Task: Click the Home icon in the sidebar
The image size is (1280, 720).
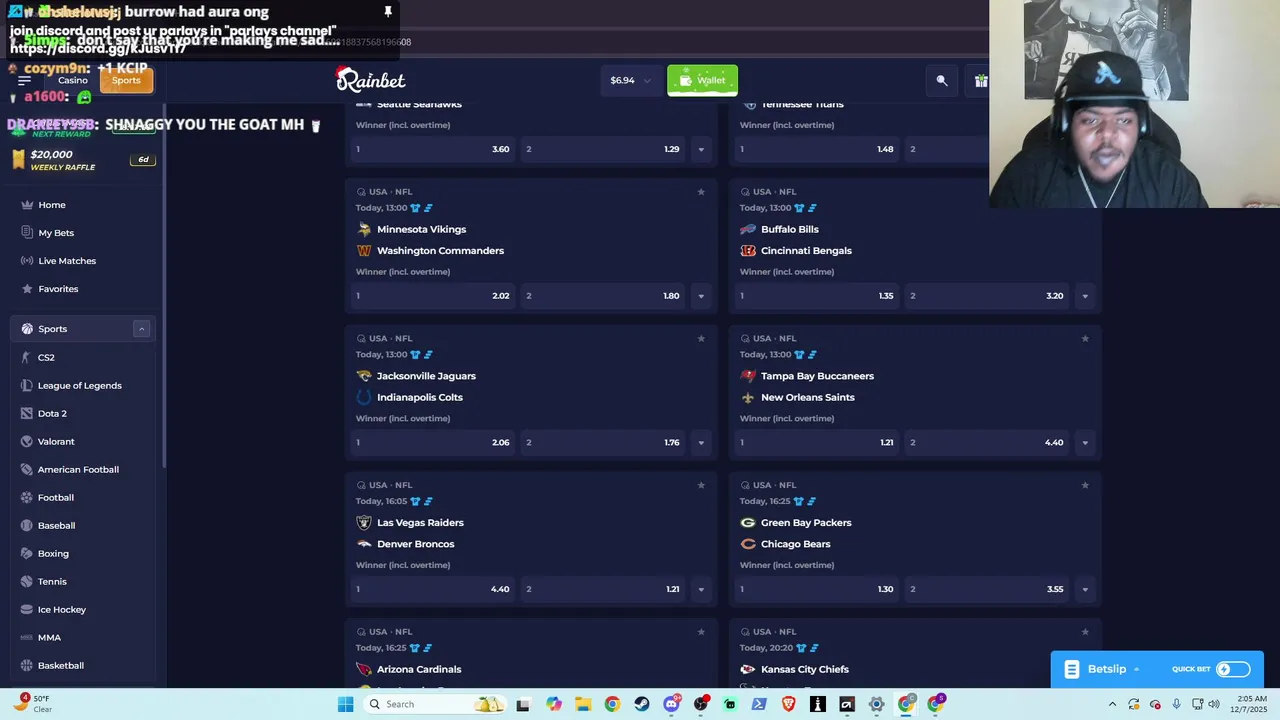Action: [28, 205]
